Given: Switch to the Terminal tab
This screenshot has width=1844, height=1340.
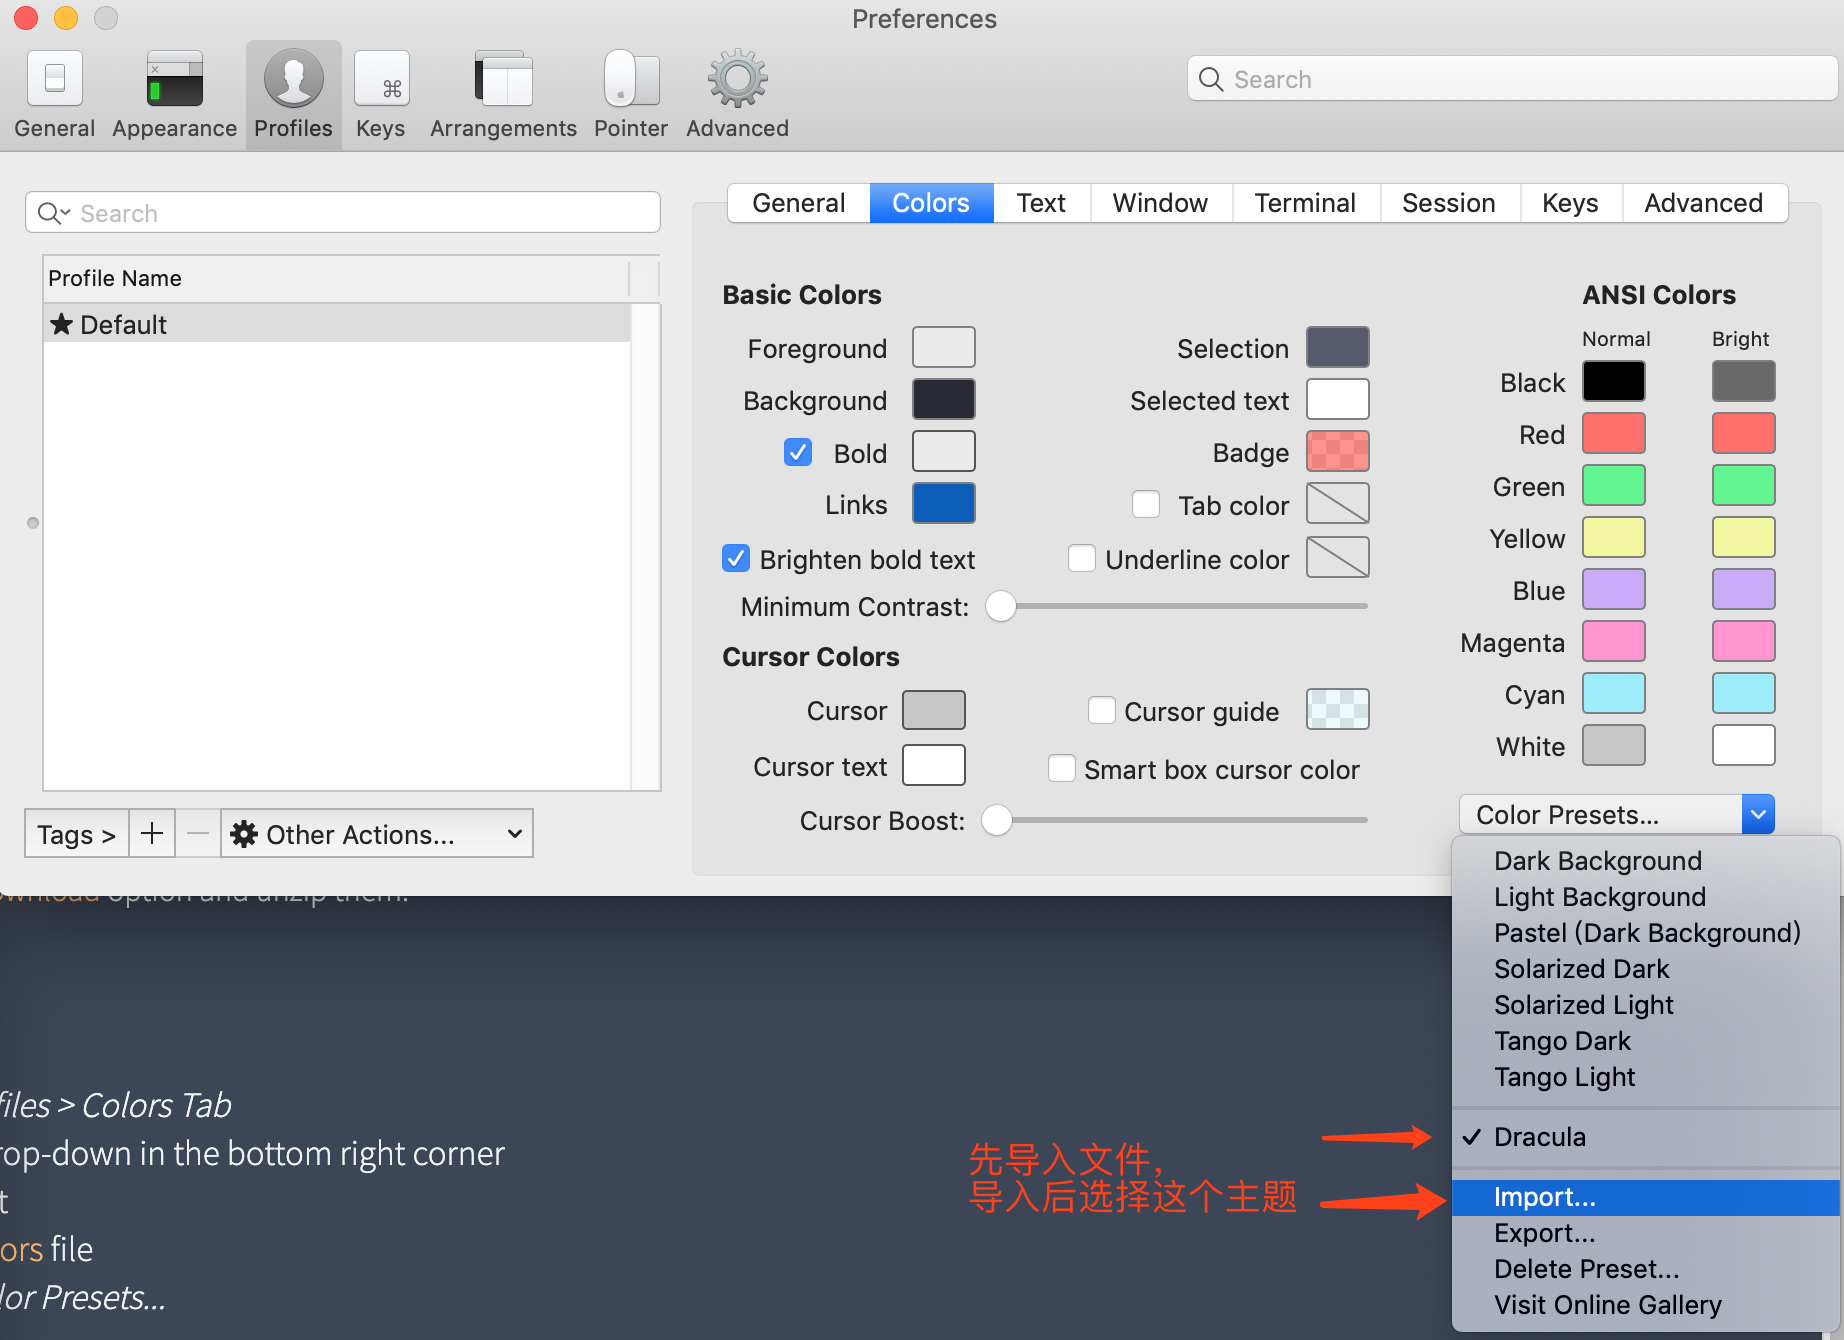Looking at the screenshot, I should click(x=1305, y=202).
